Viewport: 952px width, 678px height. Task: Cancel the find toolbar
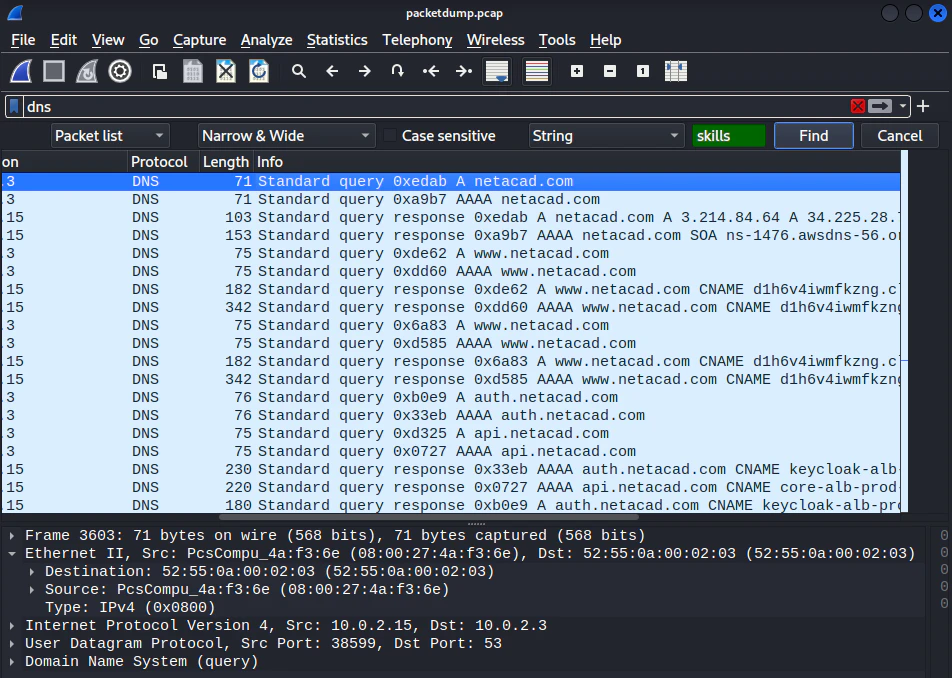(x=900, y=136)
